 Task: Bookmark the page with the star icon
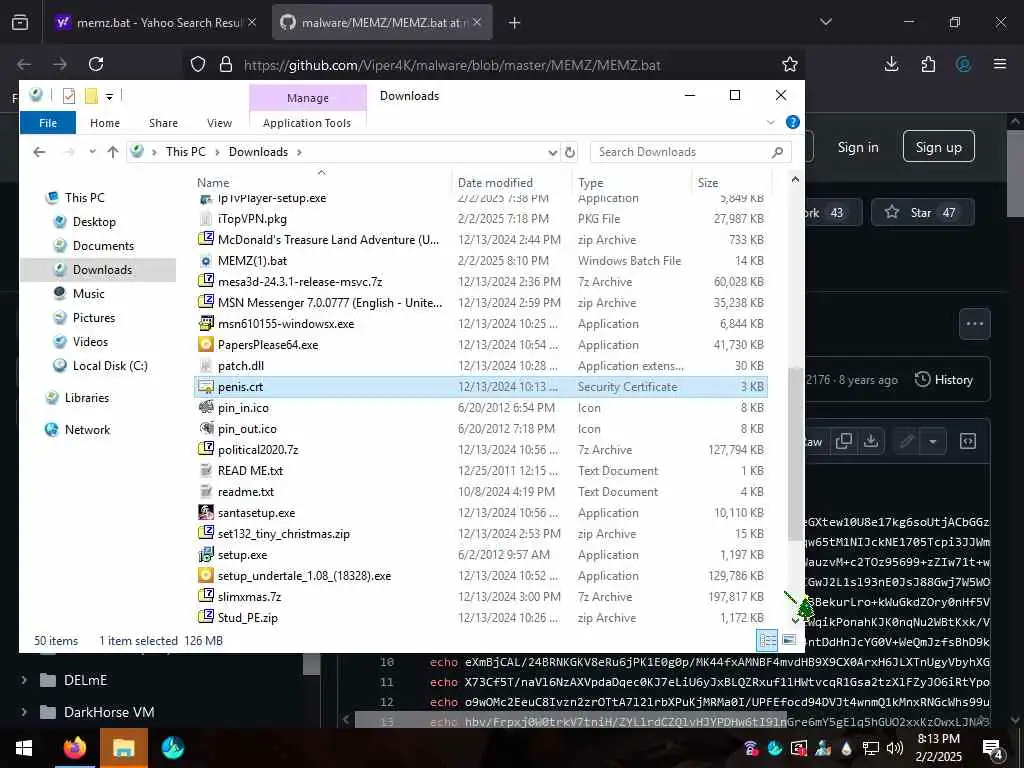click(790, 64)
